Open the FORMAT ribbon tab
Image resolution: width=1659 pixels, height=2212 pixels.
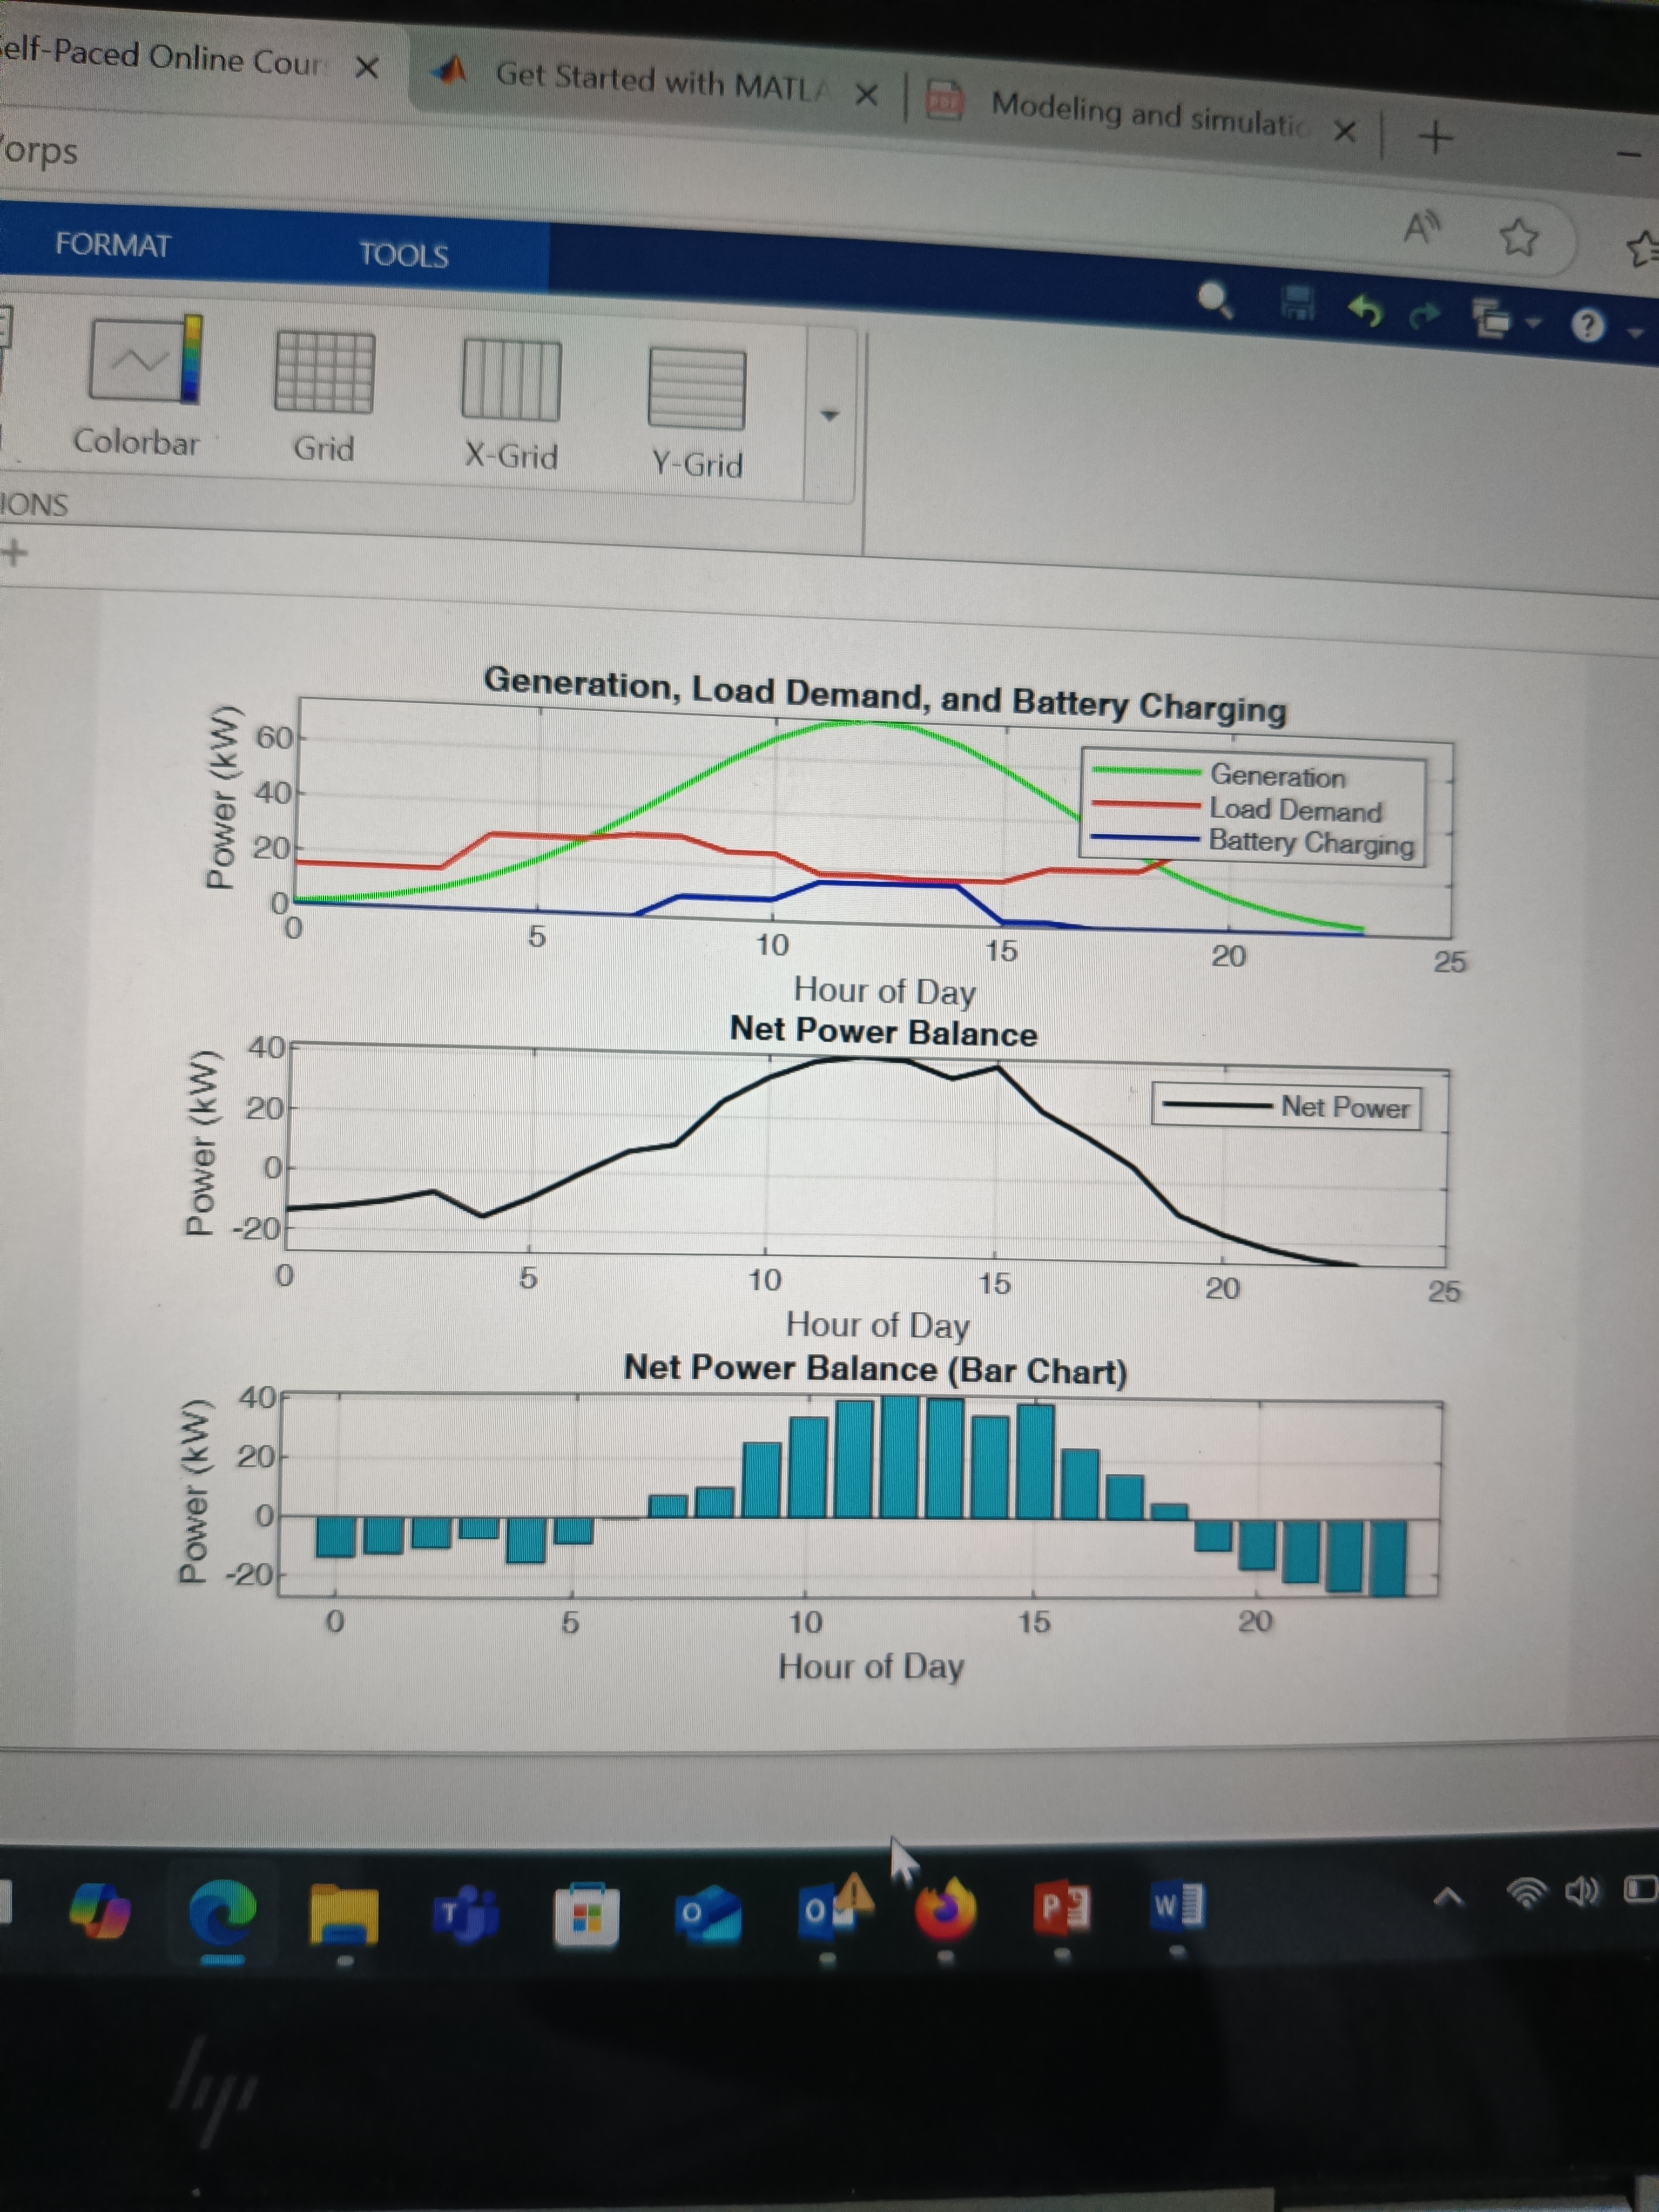(113, 245)
